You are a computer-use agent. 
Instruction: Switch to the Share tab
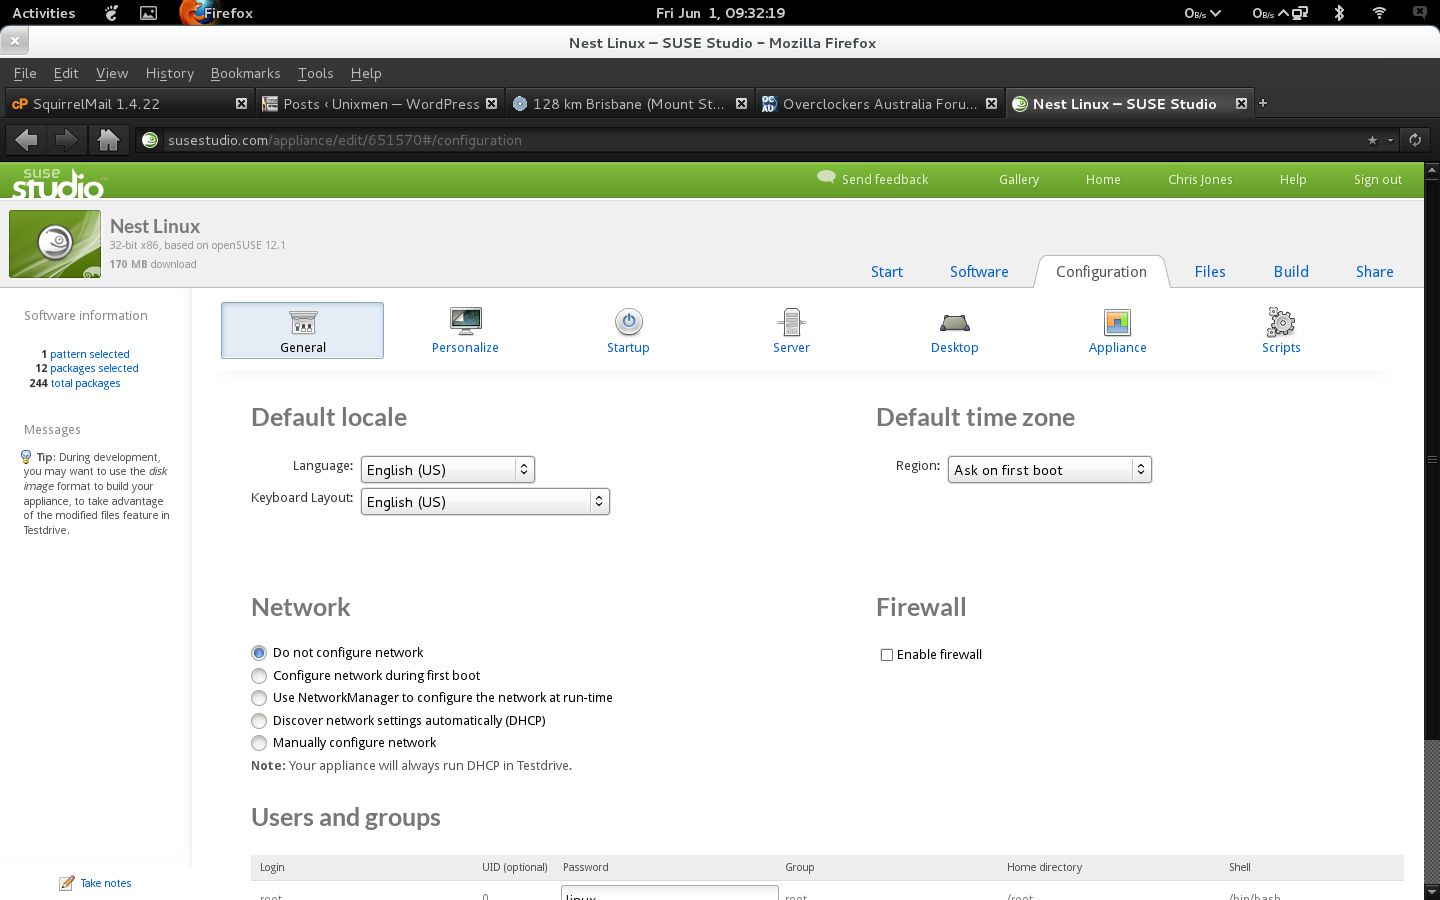(x=1375, y=272)
